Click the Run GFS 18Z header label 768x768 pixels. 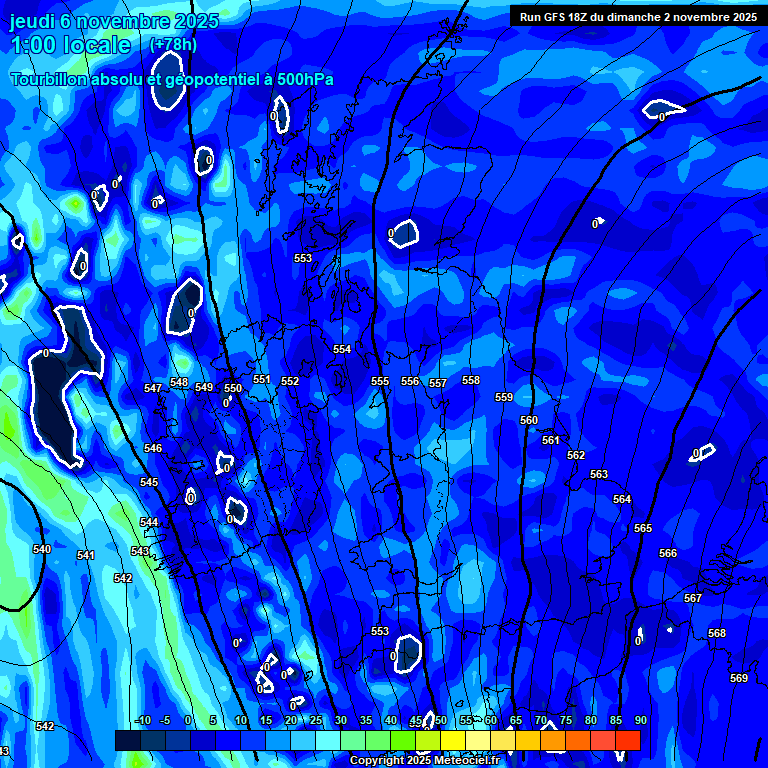pyautogui.click(x=637, y=16)
